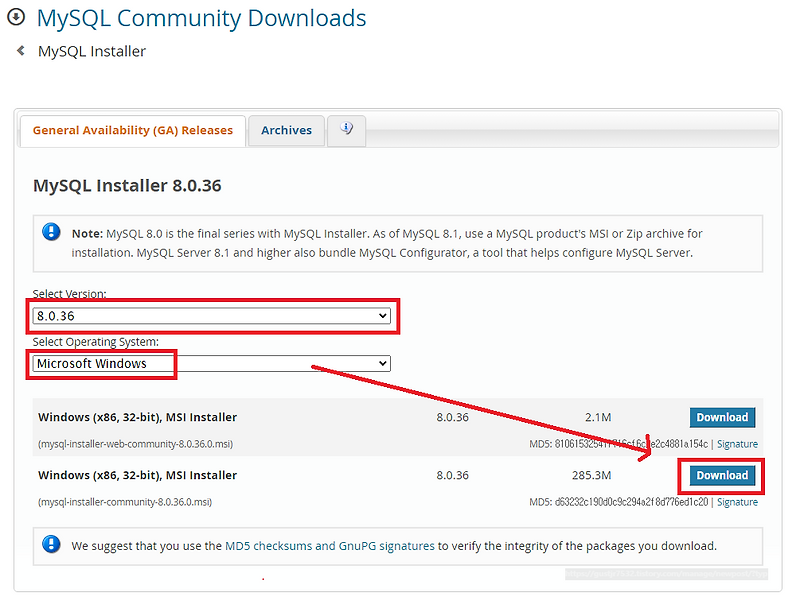Click the blue info icon in the Note box
Screen dimensions: 800x612
tap(51, 230)
